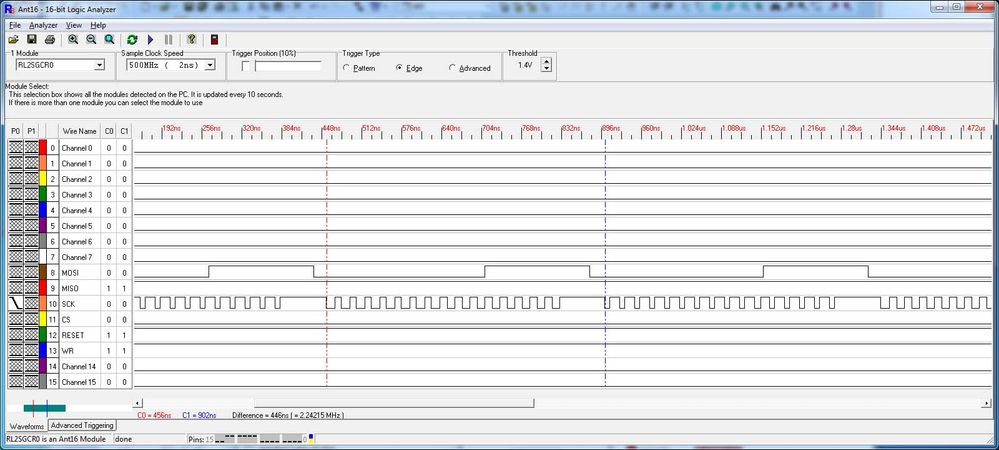The height and width of the screenshot is (450, 999).
Task: Click the Zoom In magnifier icon
Action: (73, 40)
